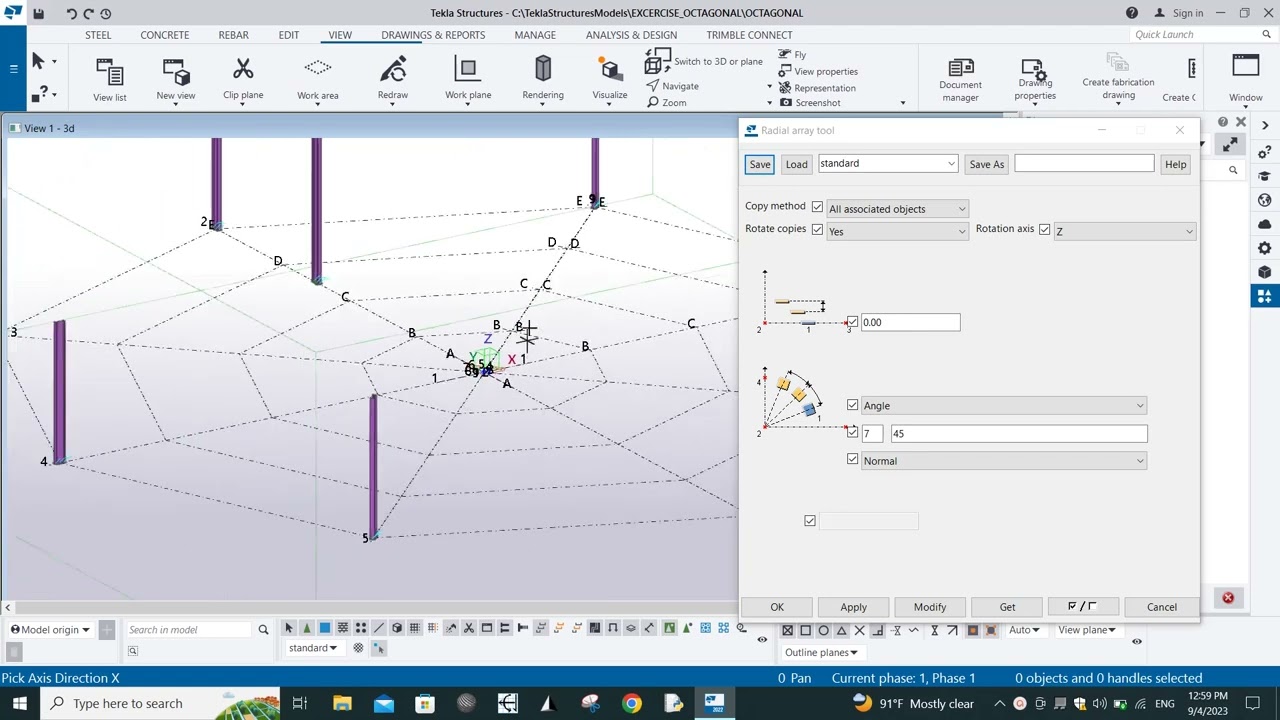Click the Modify button

(x=929, y=607)
